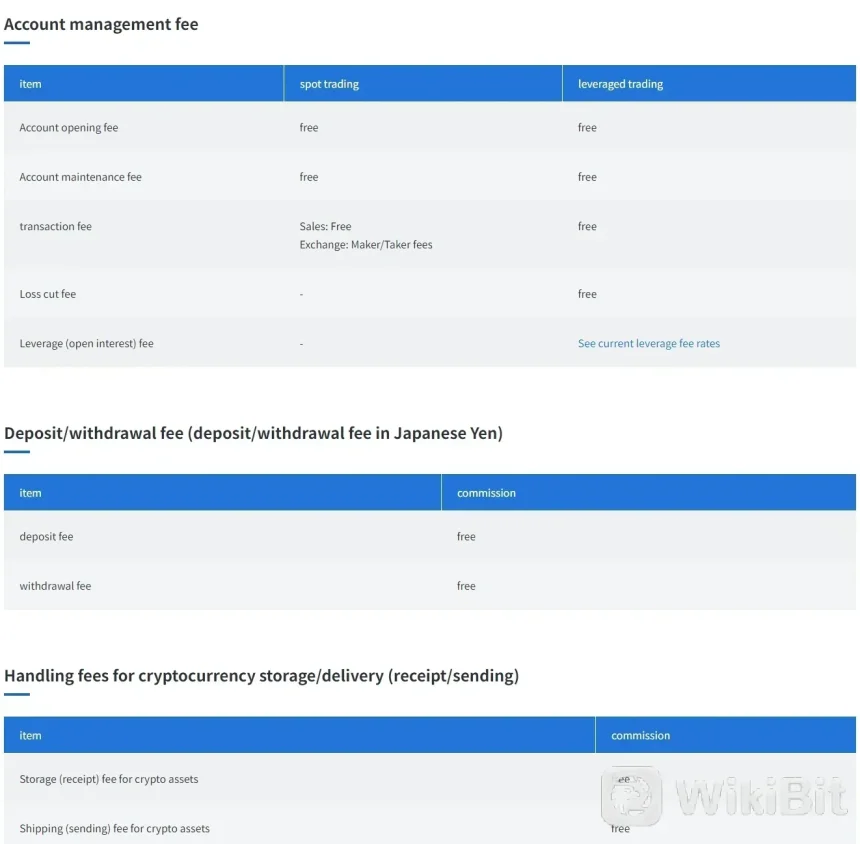The image size is (860, 844).
Task: Click the 'transaction fee' row label
Action: [55, 227]
